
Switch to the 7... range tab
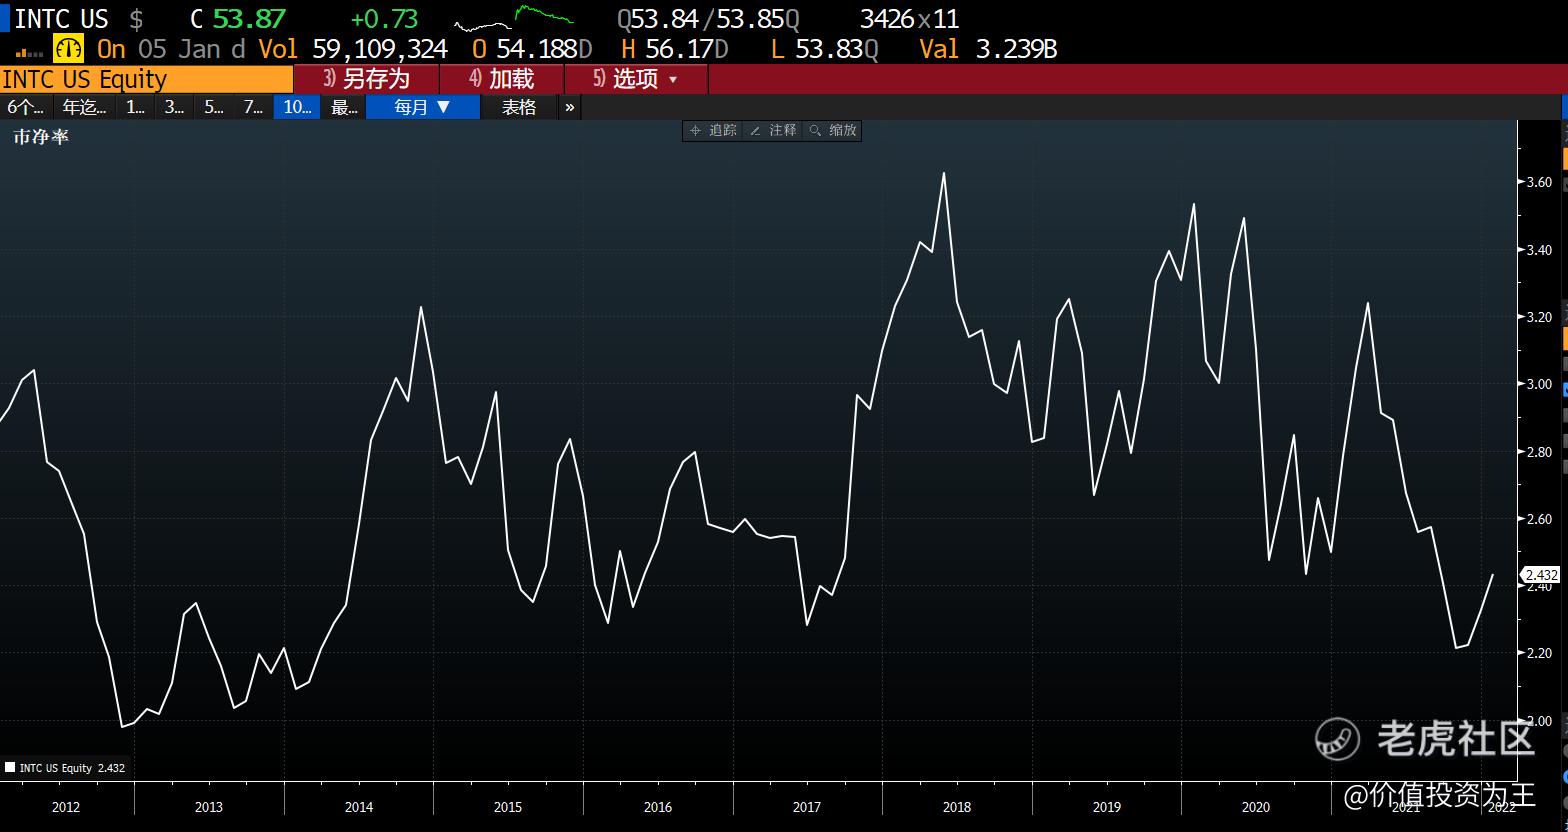[254, 107]
